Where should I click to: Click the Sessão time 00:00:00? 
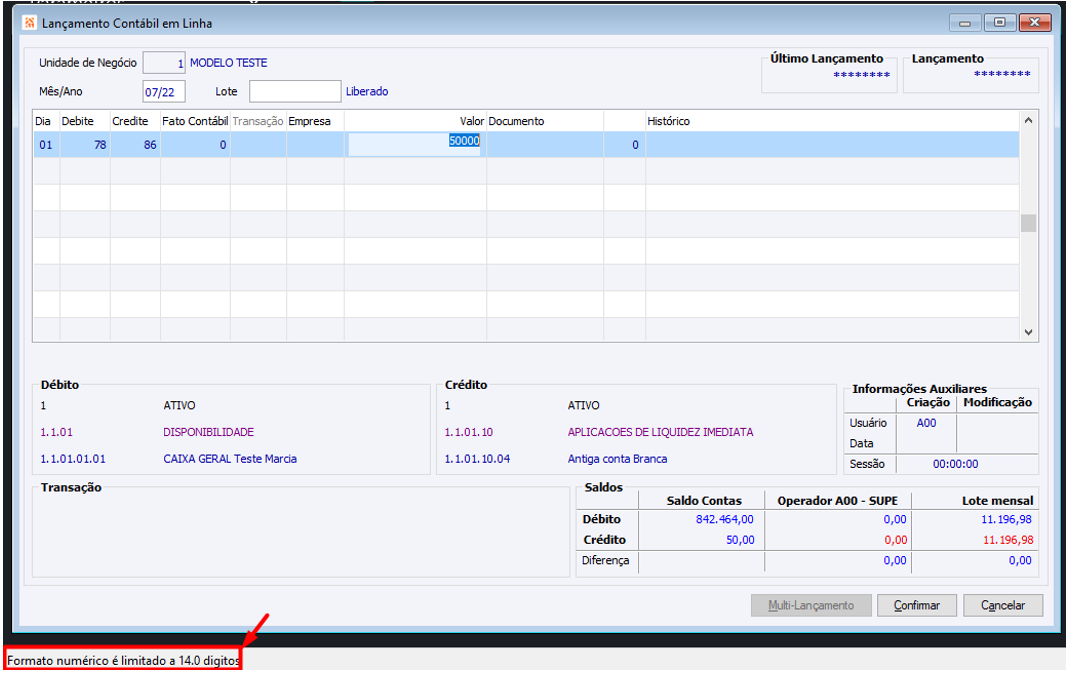tap(955, 464)
